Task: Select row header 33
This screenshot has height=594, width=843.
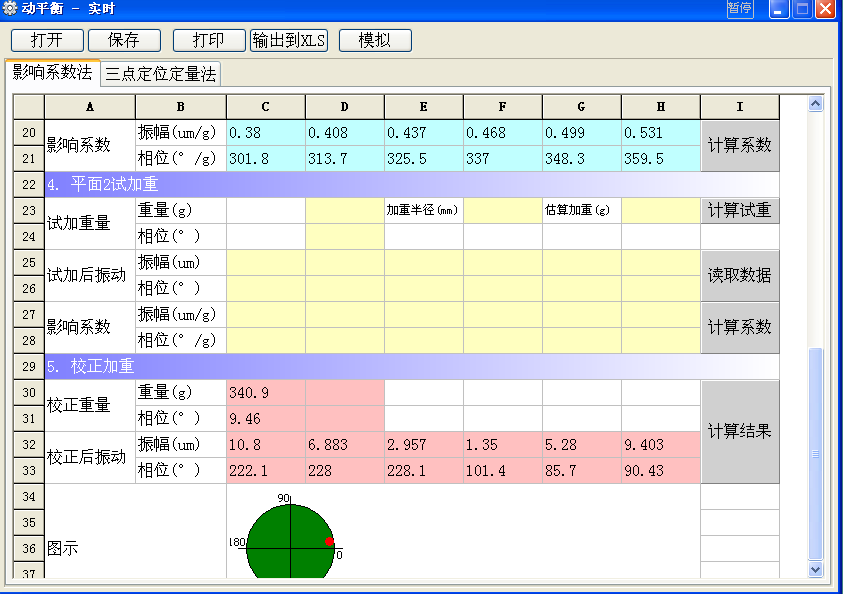Action: (29, 471)
